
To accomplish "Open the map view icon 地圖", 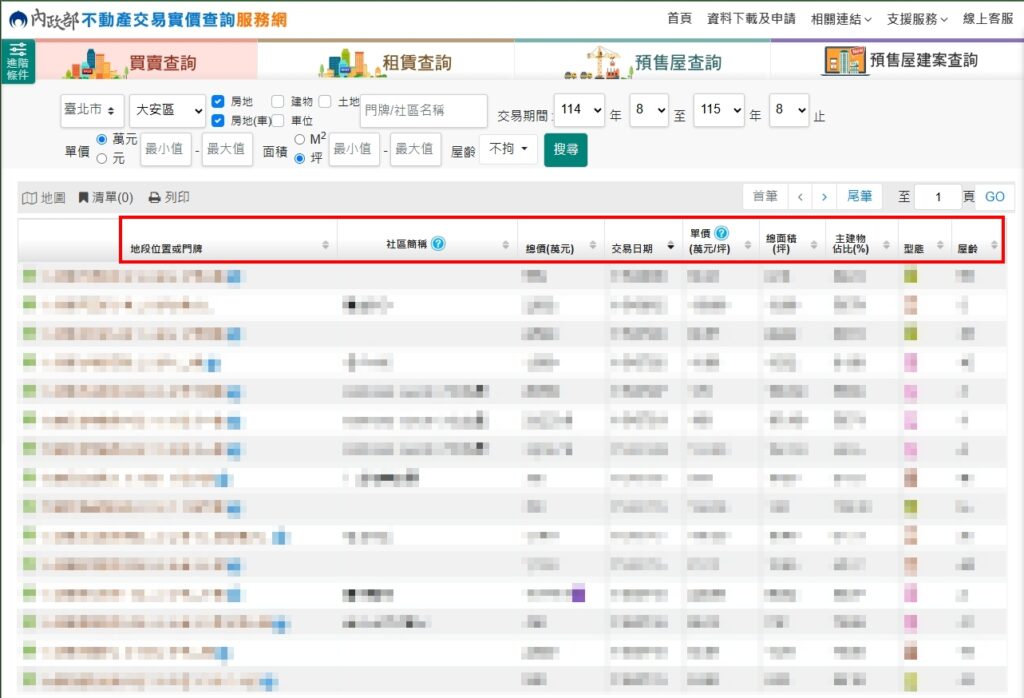I will 44,197.
